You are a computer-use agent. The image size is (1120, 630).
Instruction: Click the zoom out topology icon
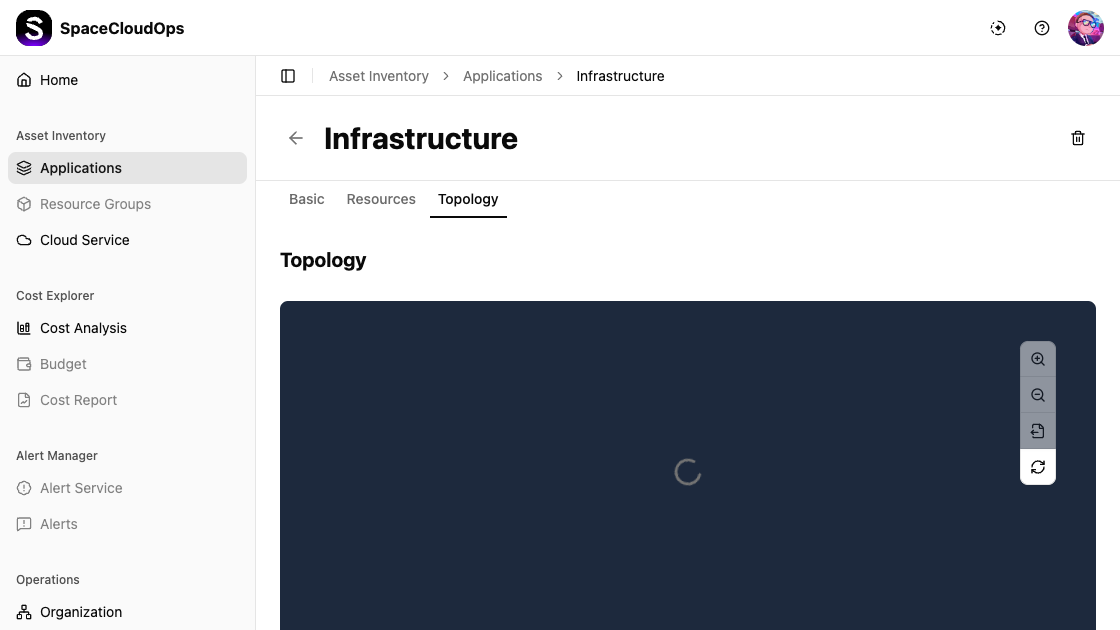pyautogui.click(x=1038, y=395)
